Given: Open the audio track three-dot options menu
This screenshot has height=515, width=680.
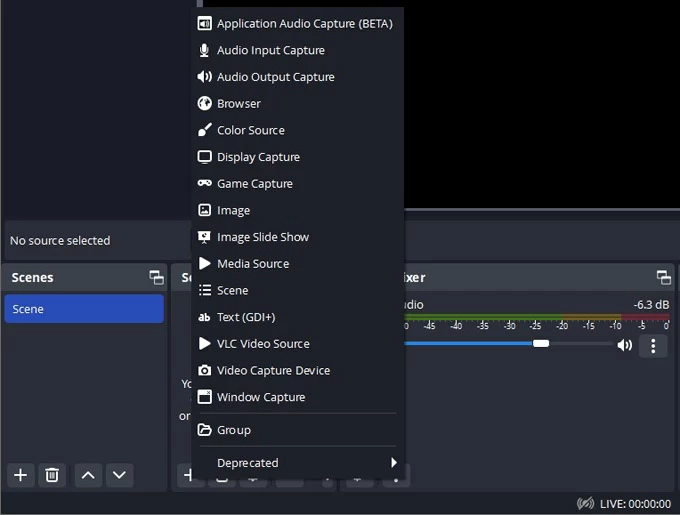Looking at the screenshot, I should (x=653, y=346).
